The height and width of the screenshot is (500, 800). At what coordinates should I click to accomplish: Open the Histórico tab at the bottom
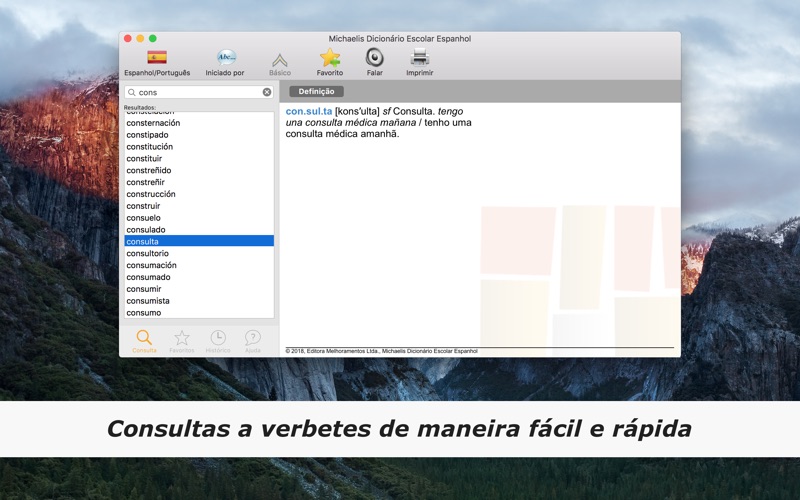click(218, 341)
